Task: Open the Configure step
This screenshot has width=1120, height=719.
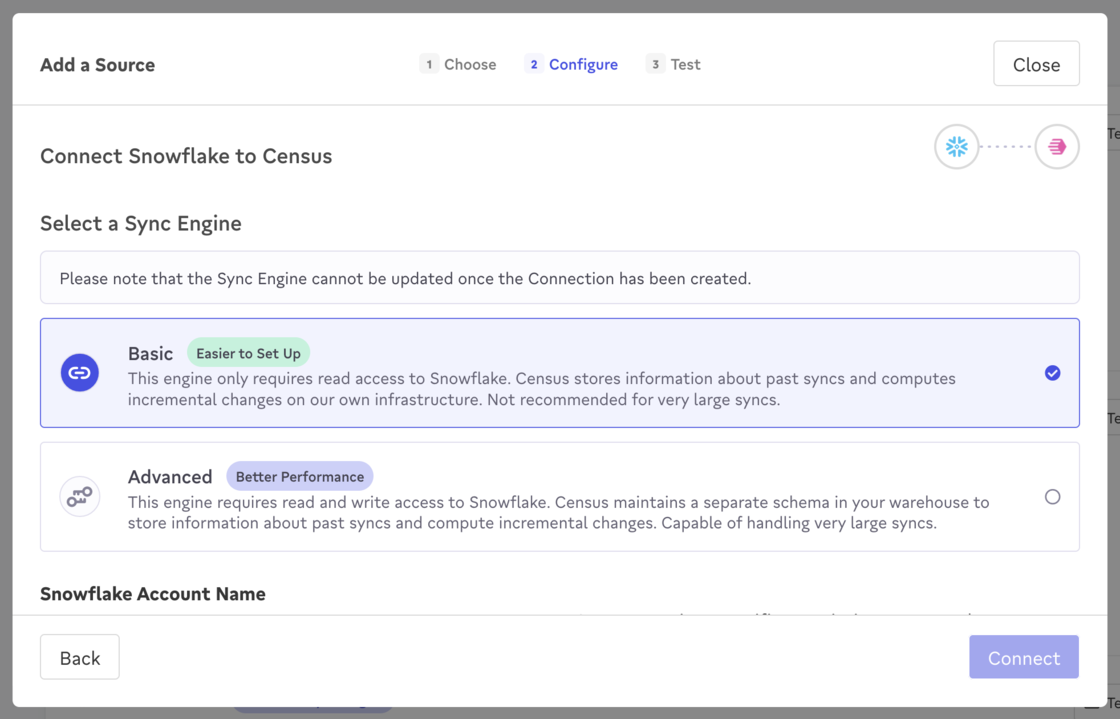Action: [583, 63]
